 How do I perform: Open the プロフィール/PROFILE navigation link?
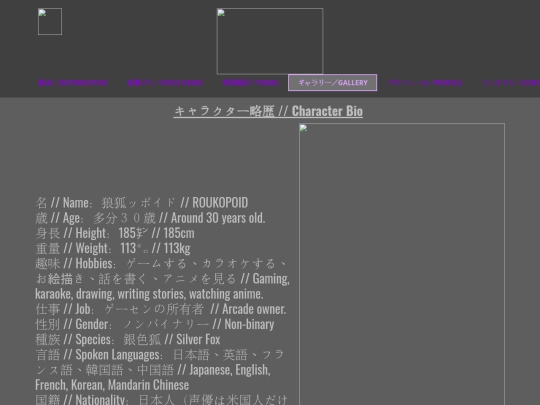tap(425, 83)
